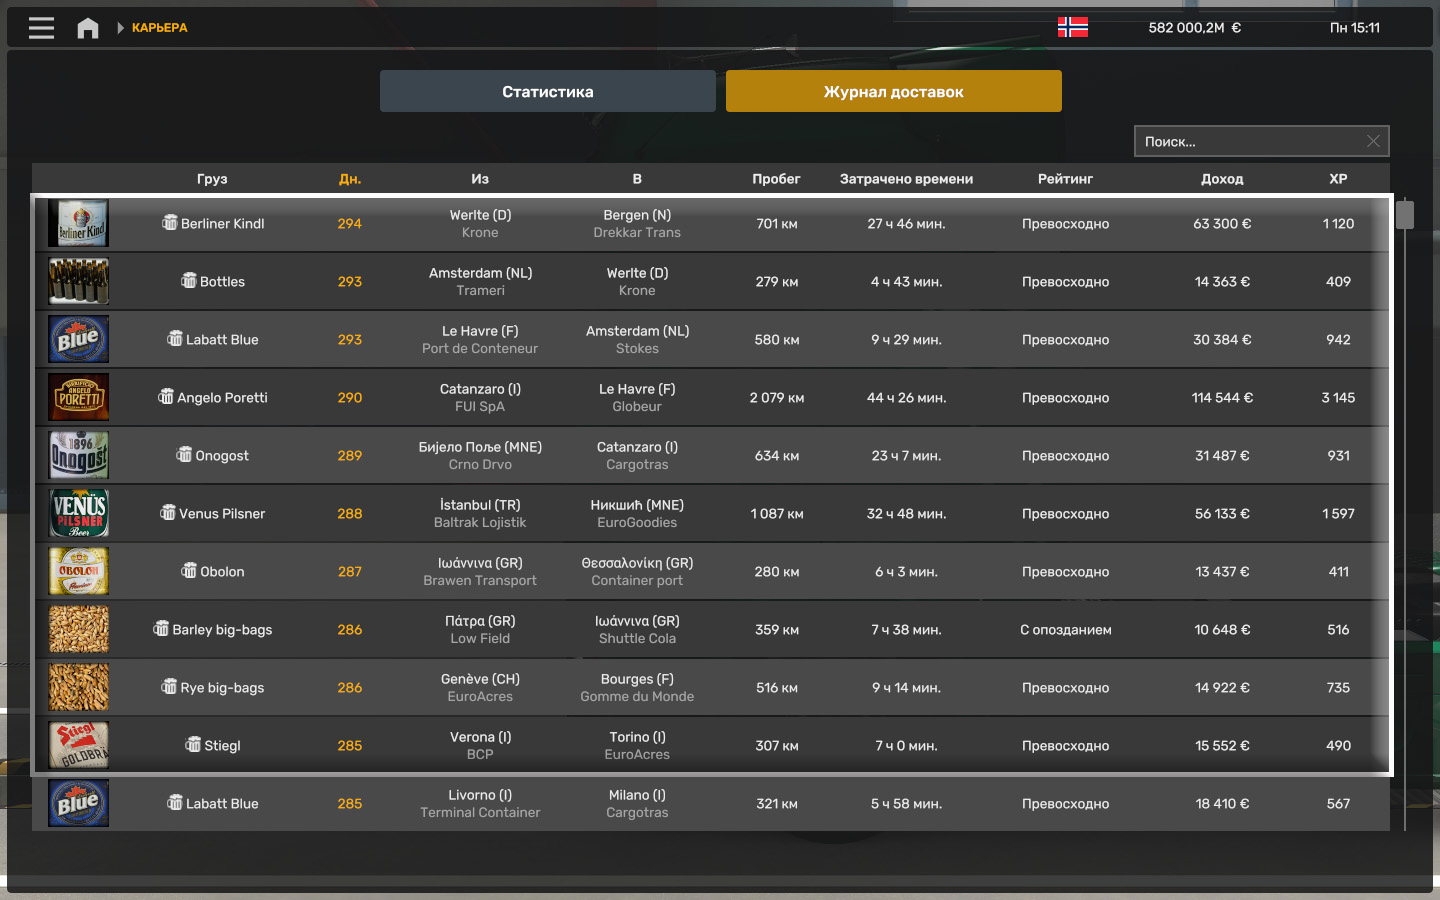Click the cargo icon beside Venus Pilsner

click(168, 512)
